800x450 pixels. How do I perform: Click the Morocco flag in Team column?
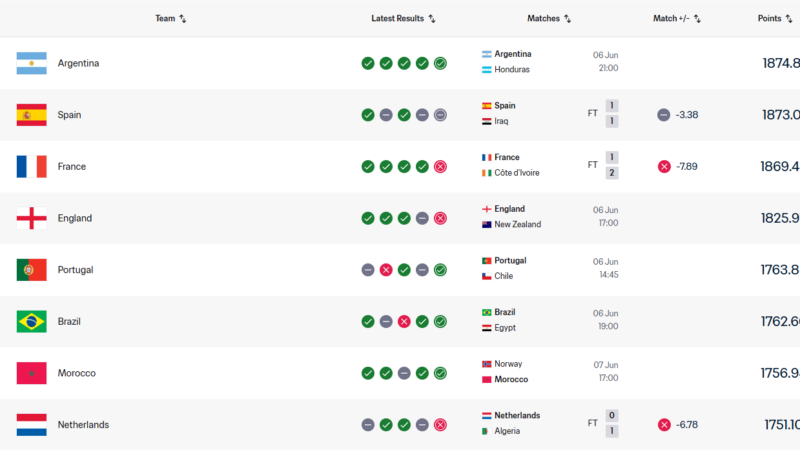32,373
